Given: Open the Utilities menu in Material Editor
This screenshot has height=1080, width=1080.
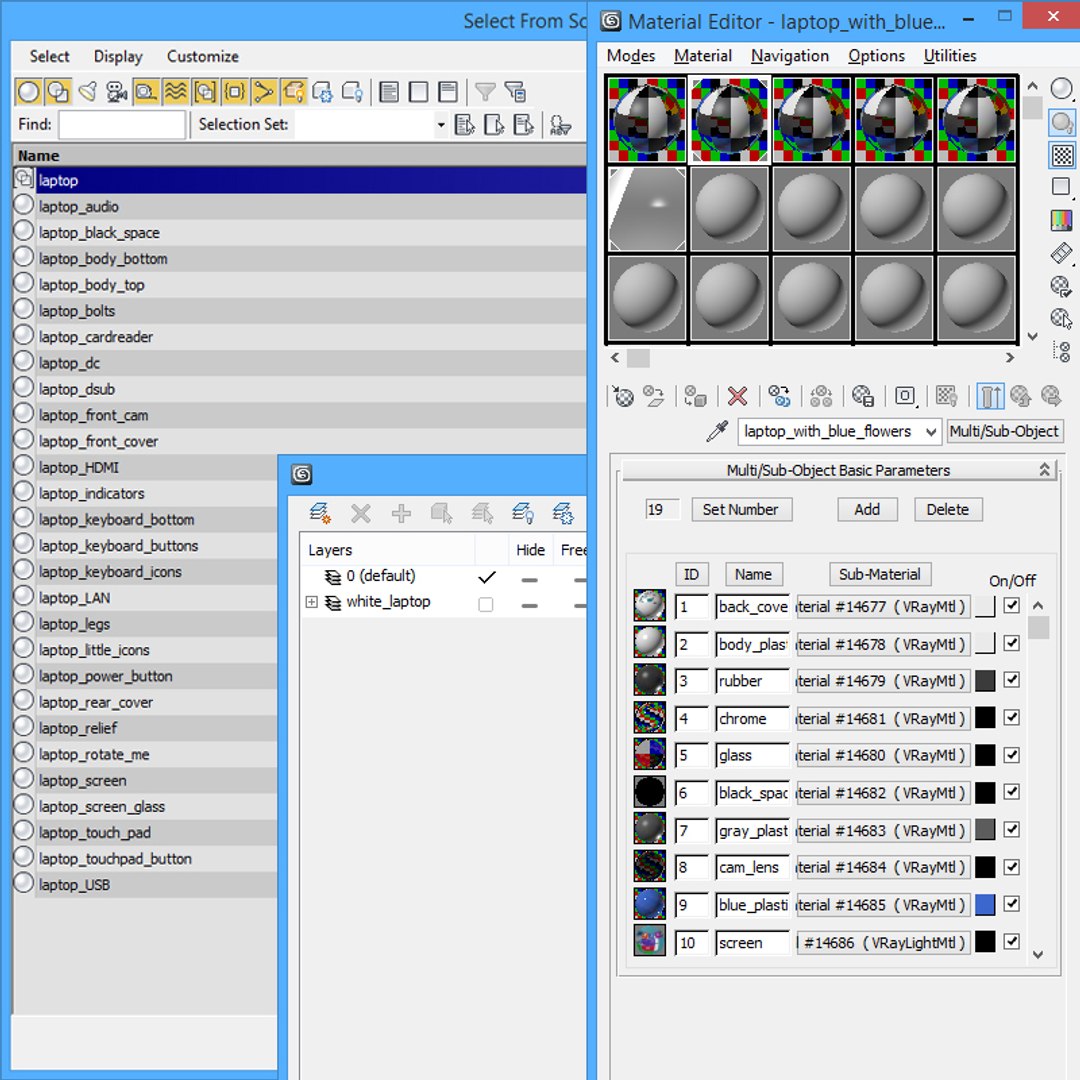Looking at the screenshot, I should click(950, 56).
